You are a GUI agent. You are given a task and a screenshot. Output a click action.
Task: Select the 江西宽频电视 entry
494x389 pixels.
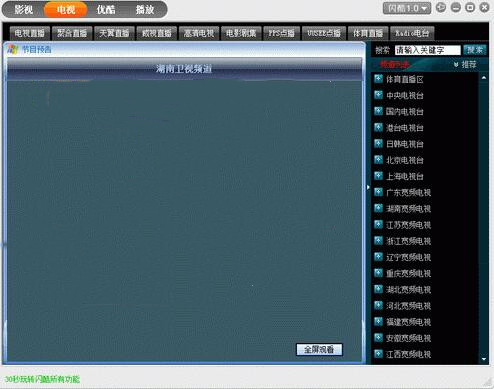click(x=408, y=354)
